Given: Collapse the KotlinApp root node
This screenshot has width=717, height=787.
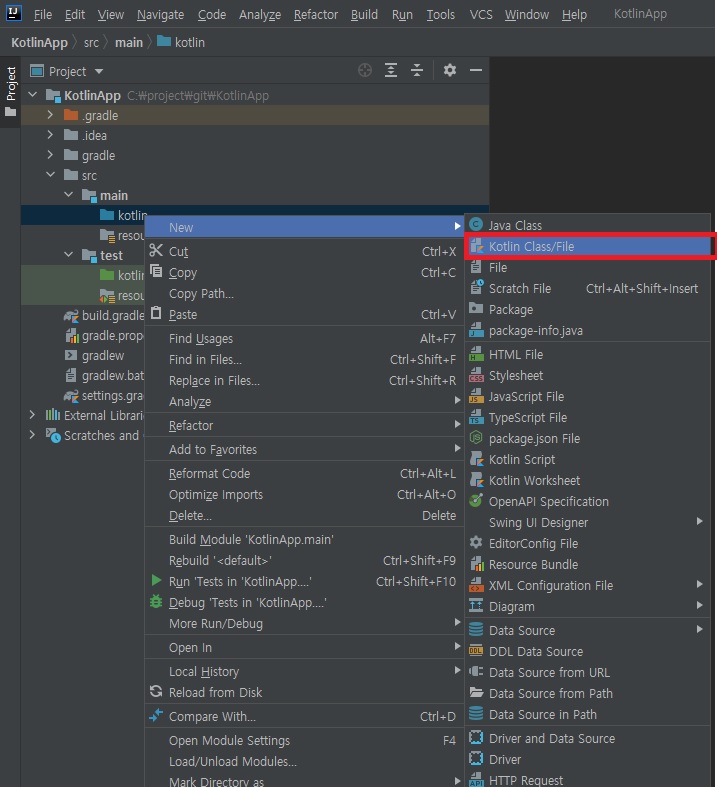Looking at the screenshot, I should pyautogui.click(x=33, y=95).
